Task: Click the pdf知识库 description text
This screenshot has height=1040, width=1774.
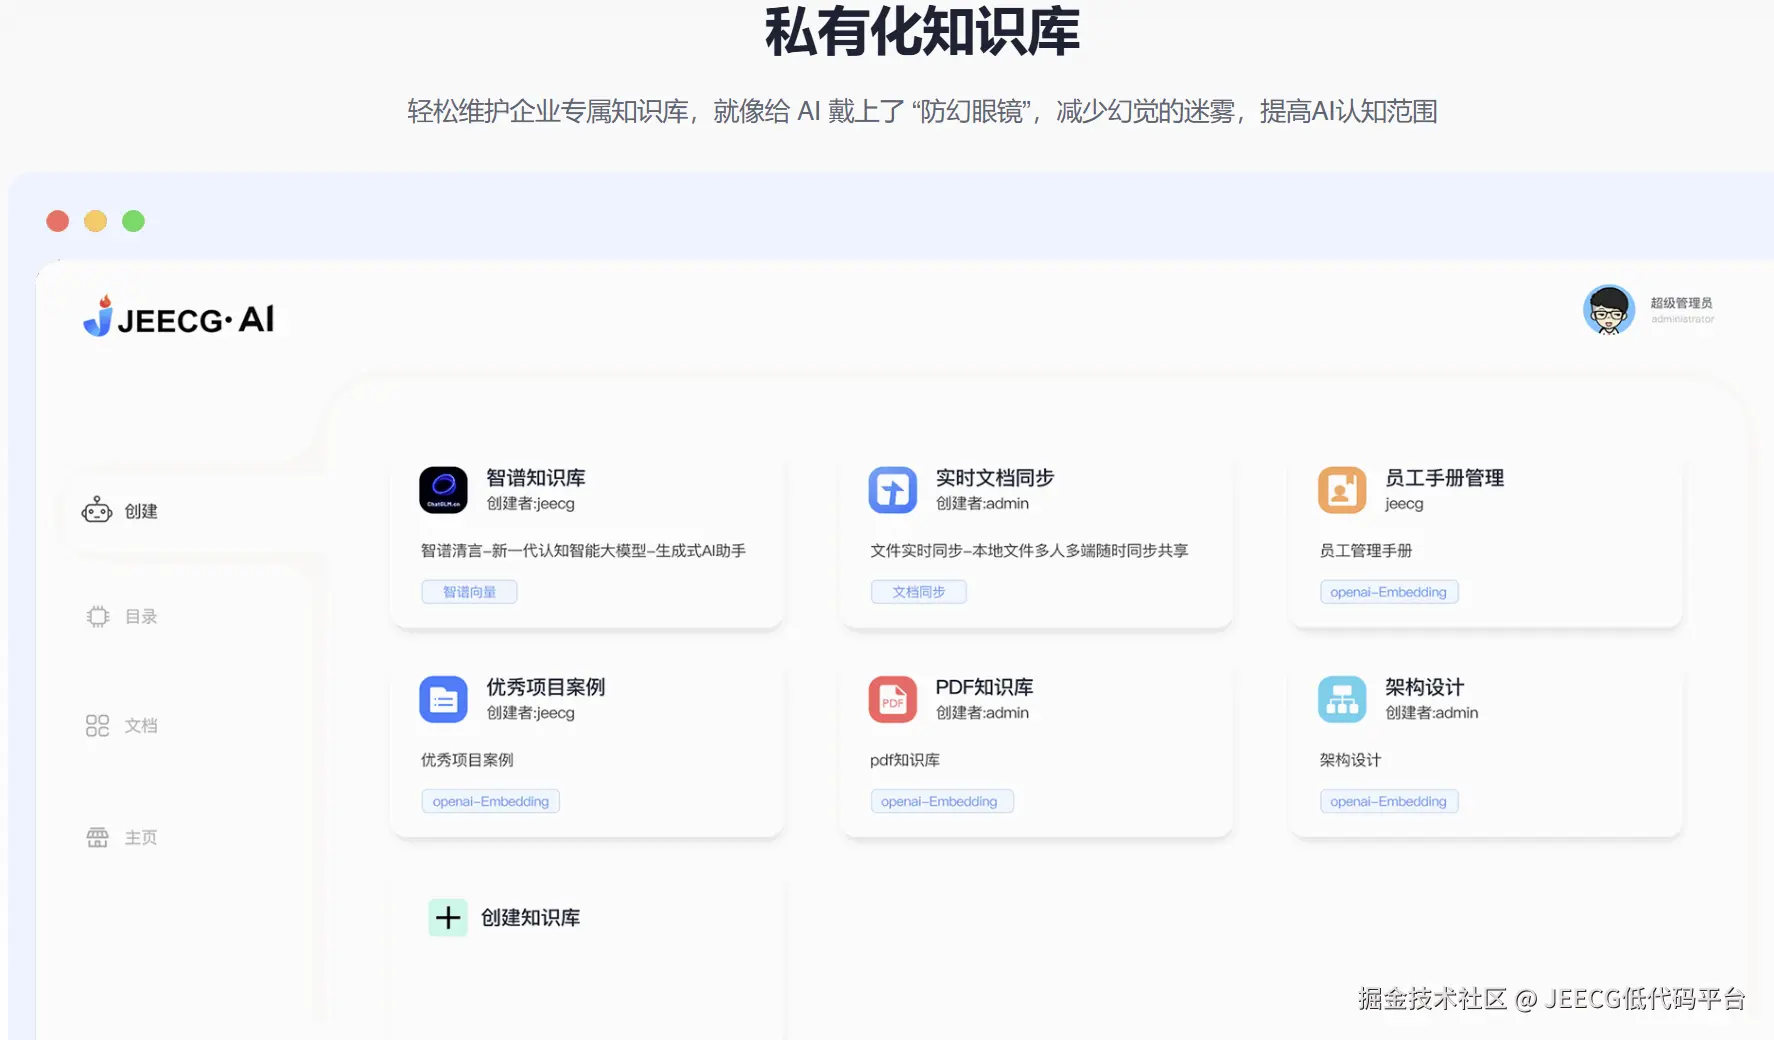Action: tap(905, 760)
